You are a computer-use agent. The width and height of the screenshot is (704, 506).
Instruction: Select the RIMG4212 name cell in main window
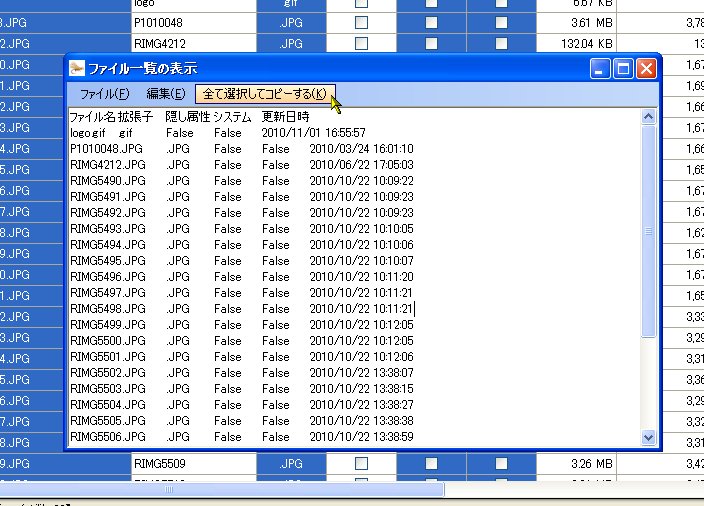click(194, 44)
